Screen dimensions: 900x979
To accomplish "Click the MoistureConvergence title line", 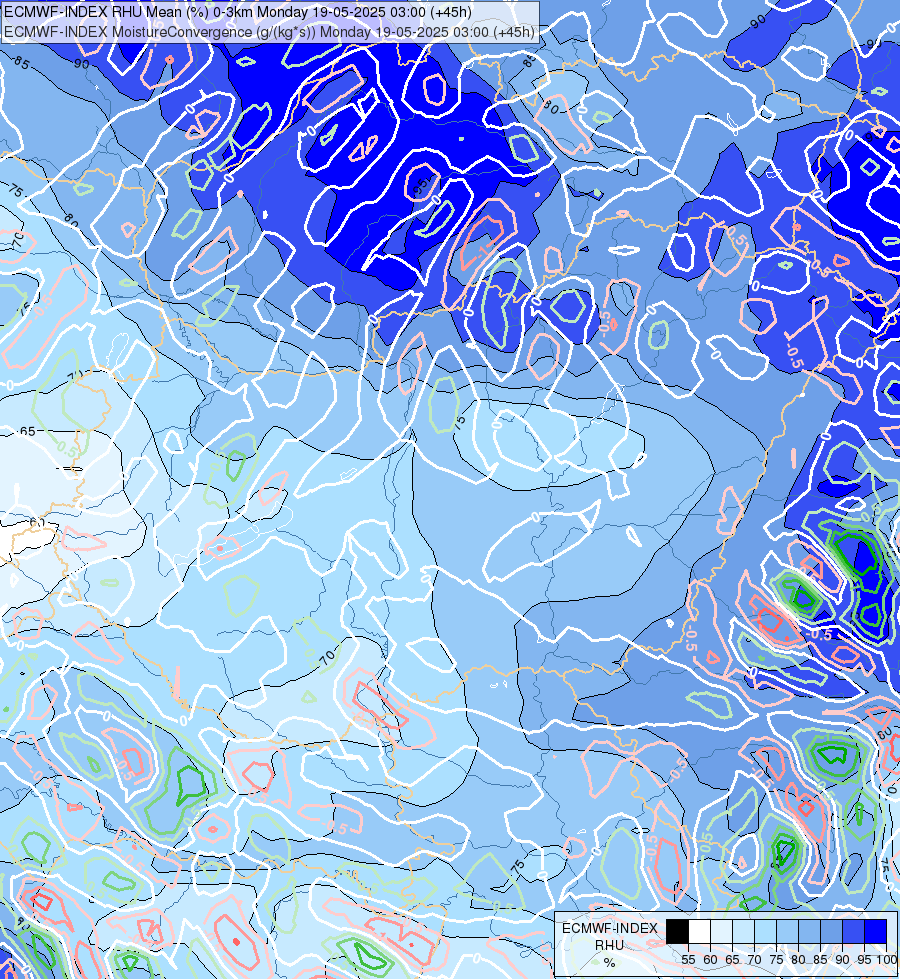I will (x=269, y=32).
